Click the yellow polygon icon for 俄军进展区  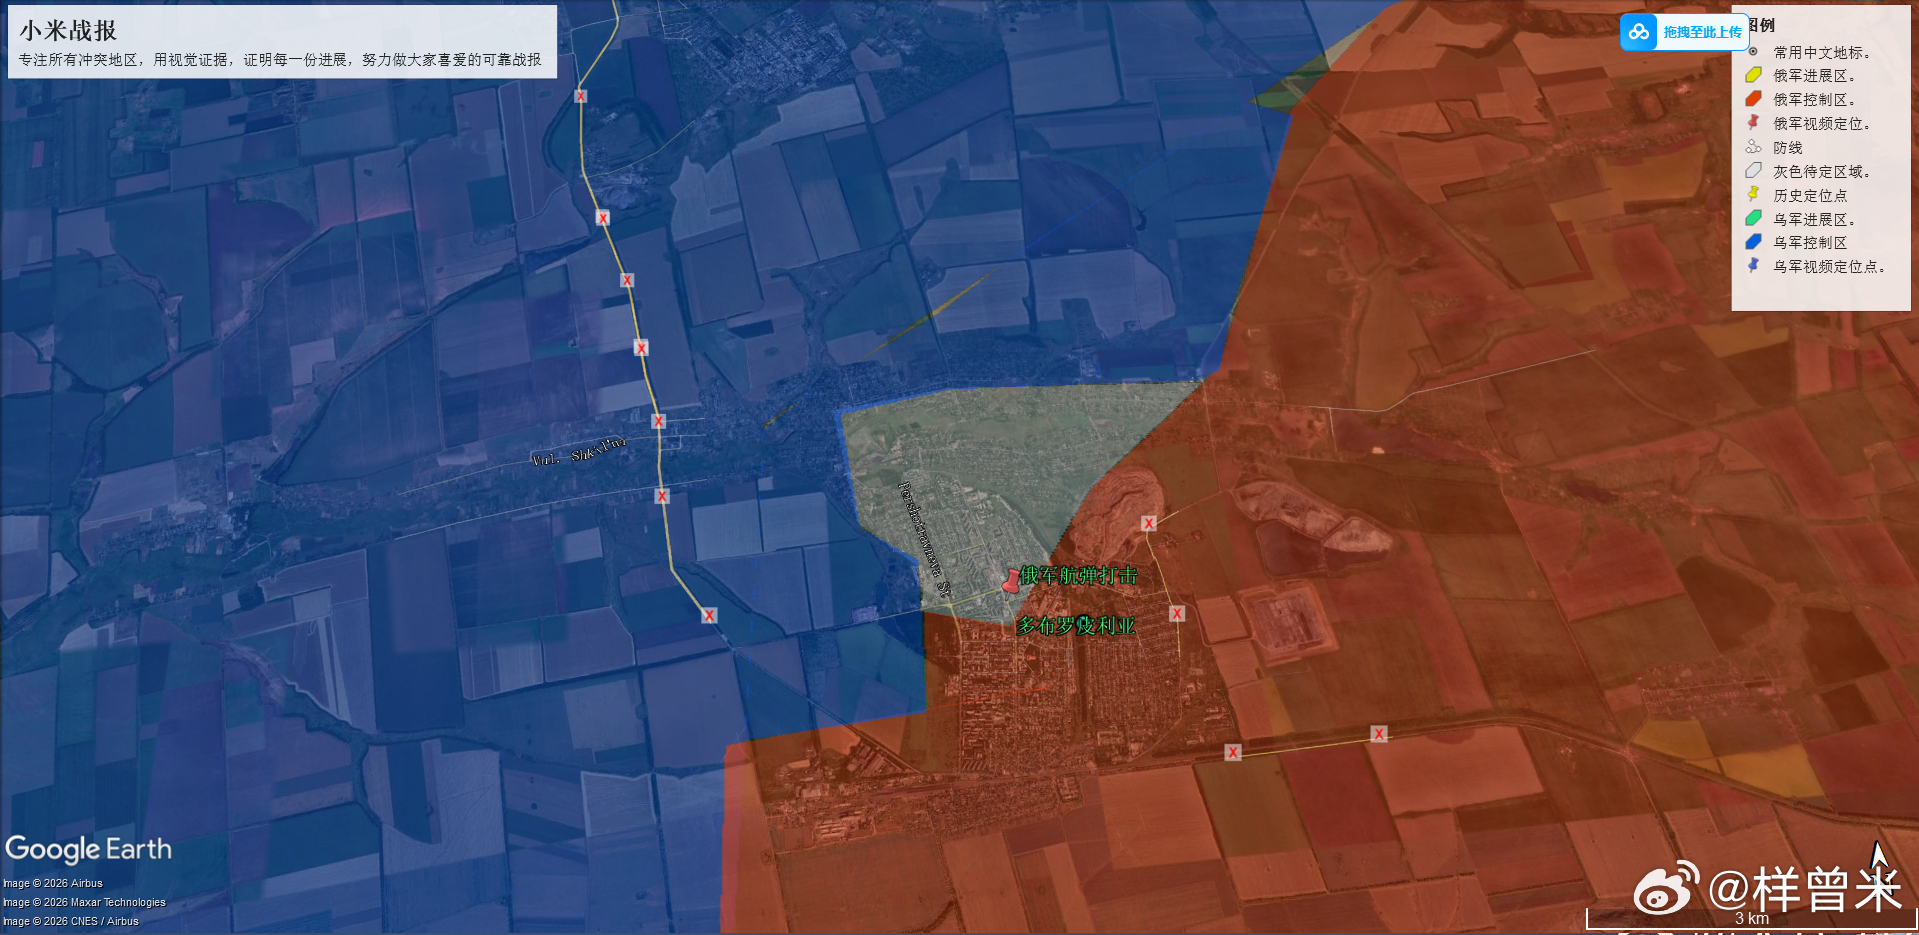coord(1753,75)
